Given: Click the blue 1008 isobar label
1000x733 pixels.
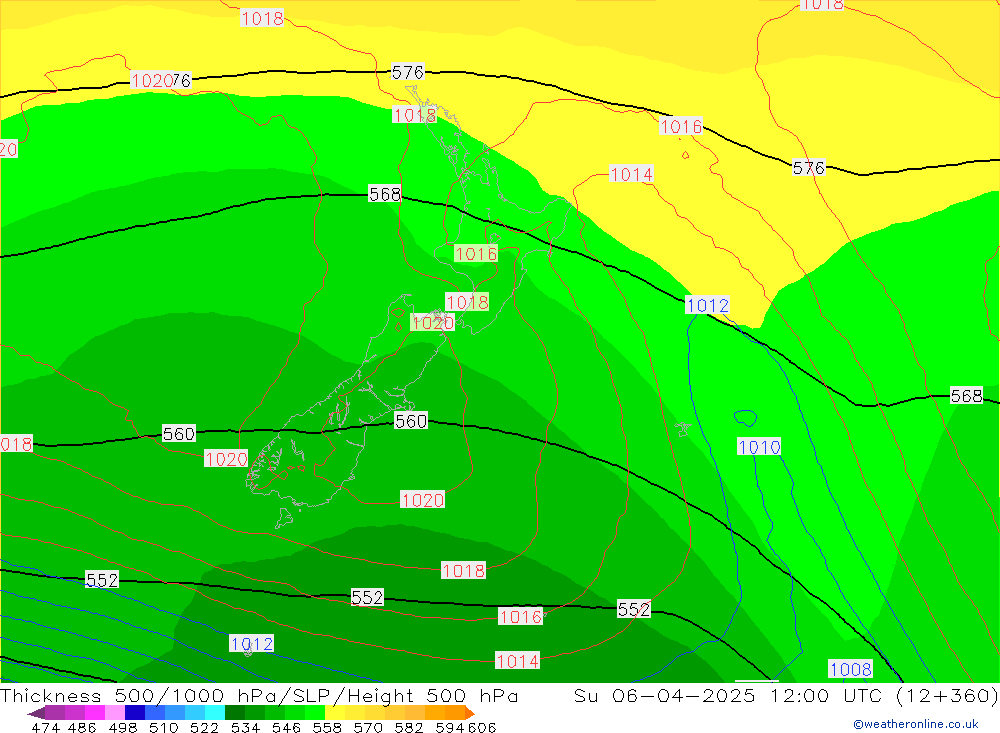Looking at the screenshot, I should tap(850, 669).
